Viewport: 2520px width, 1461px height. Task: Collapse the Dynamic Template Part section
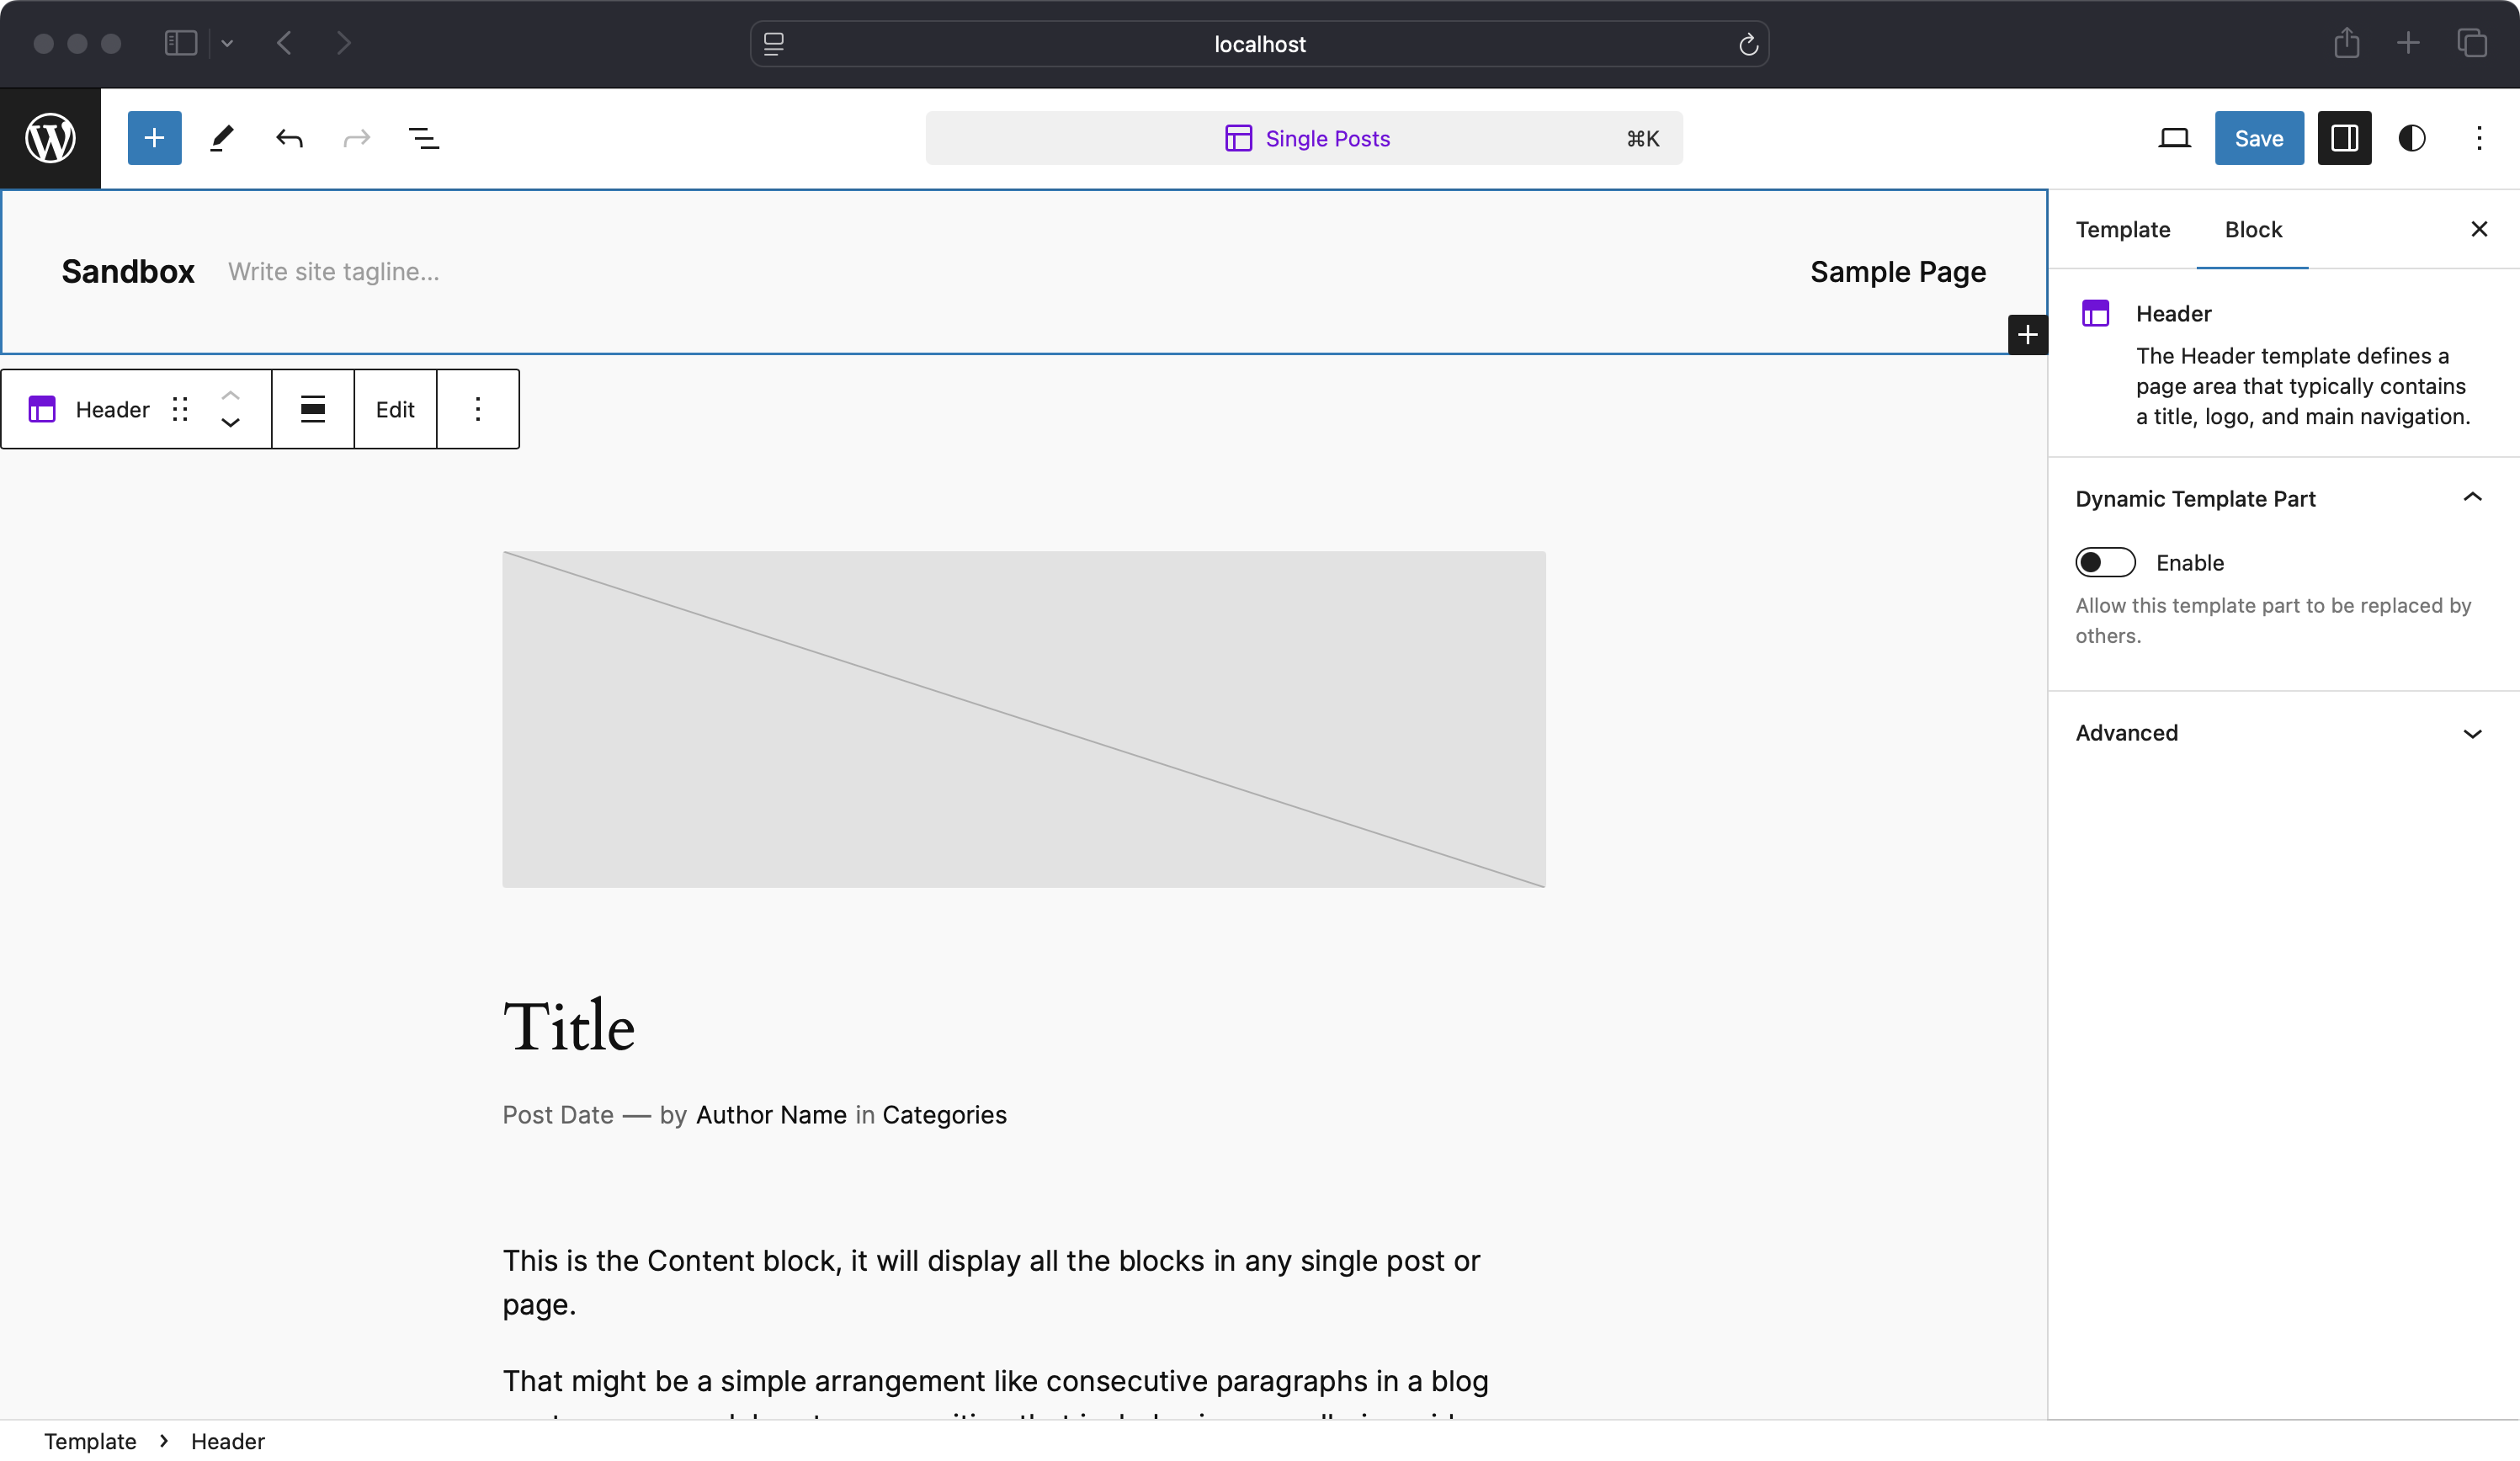tap(2283, 498)
